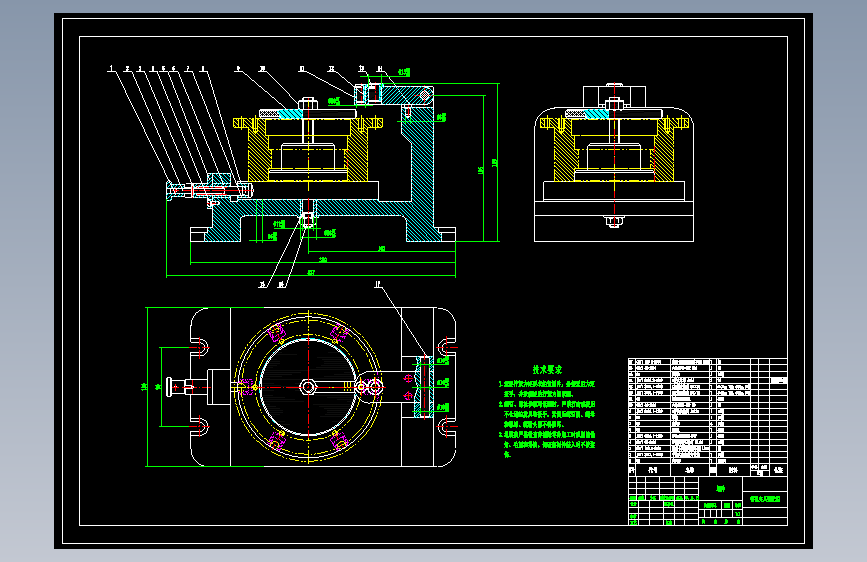Click the upper-left magenta clamp in the top view

pos(276,334)
